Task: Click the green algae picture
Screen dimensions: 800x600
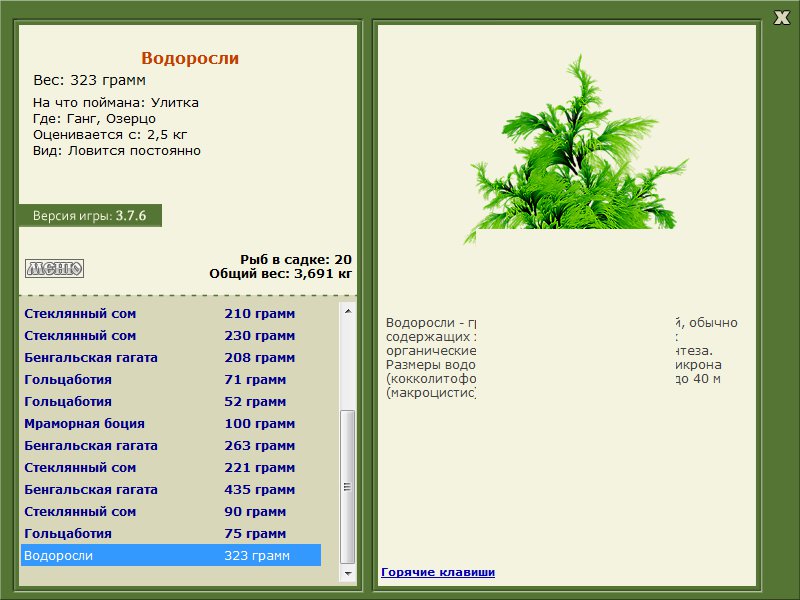Action: tap(576, 148)
